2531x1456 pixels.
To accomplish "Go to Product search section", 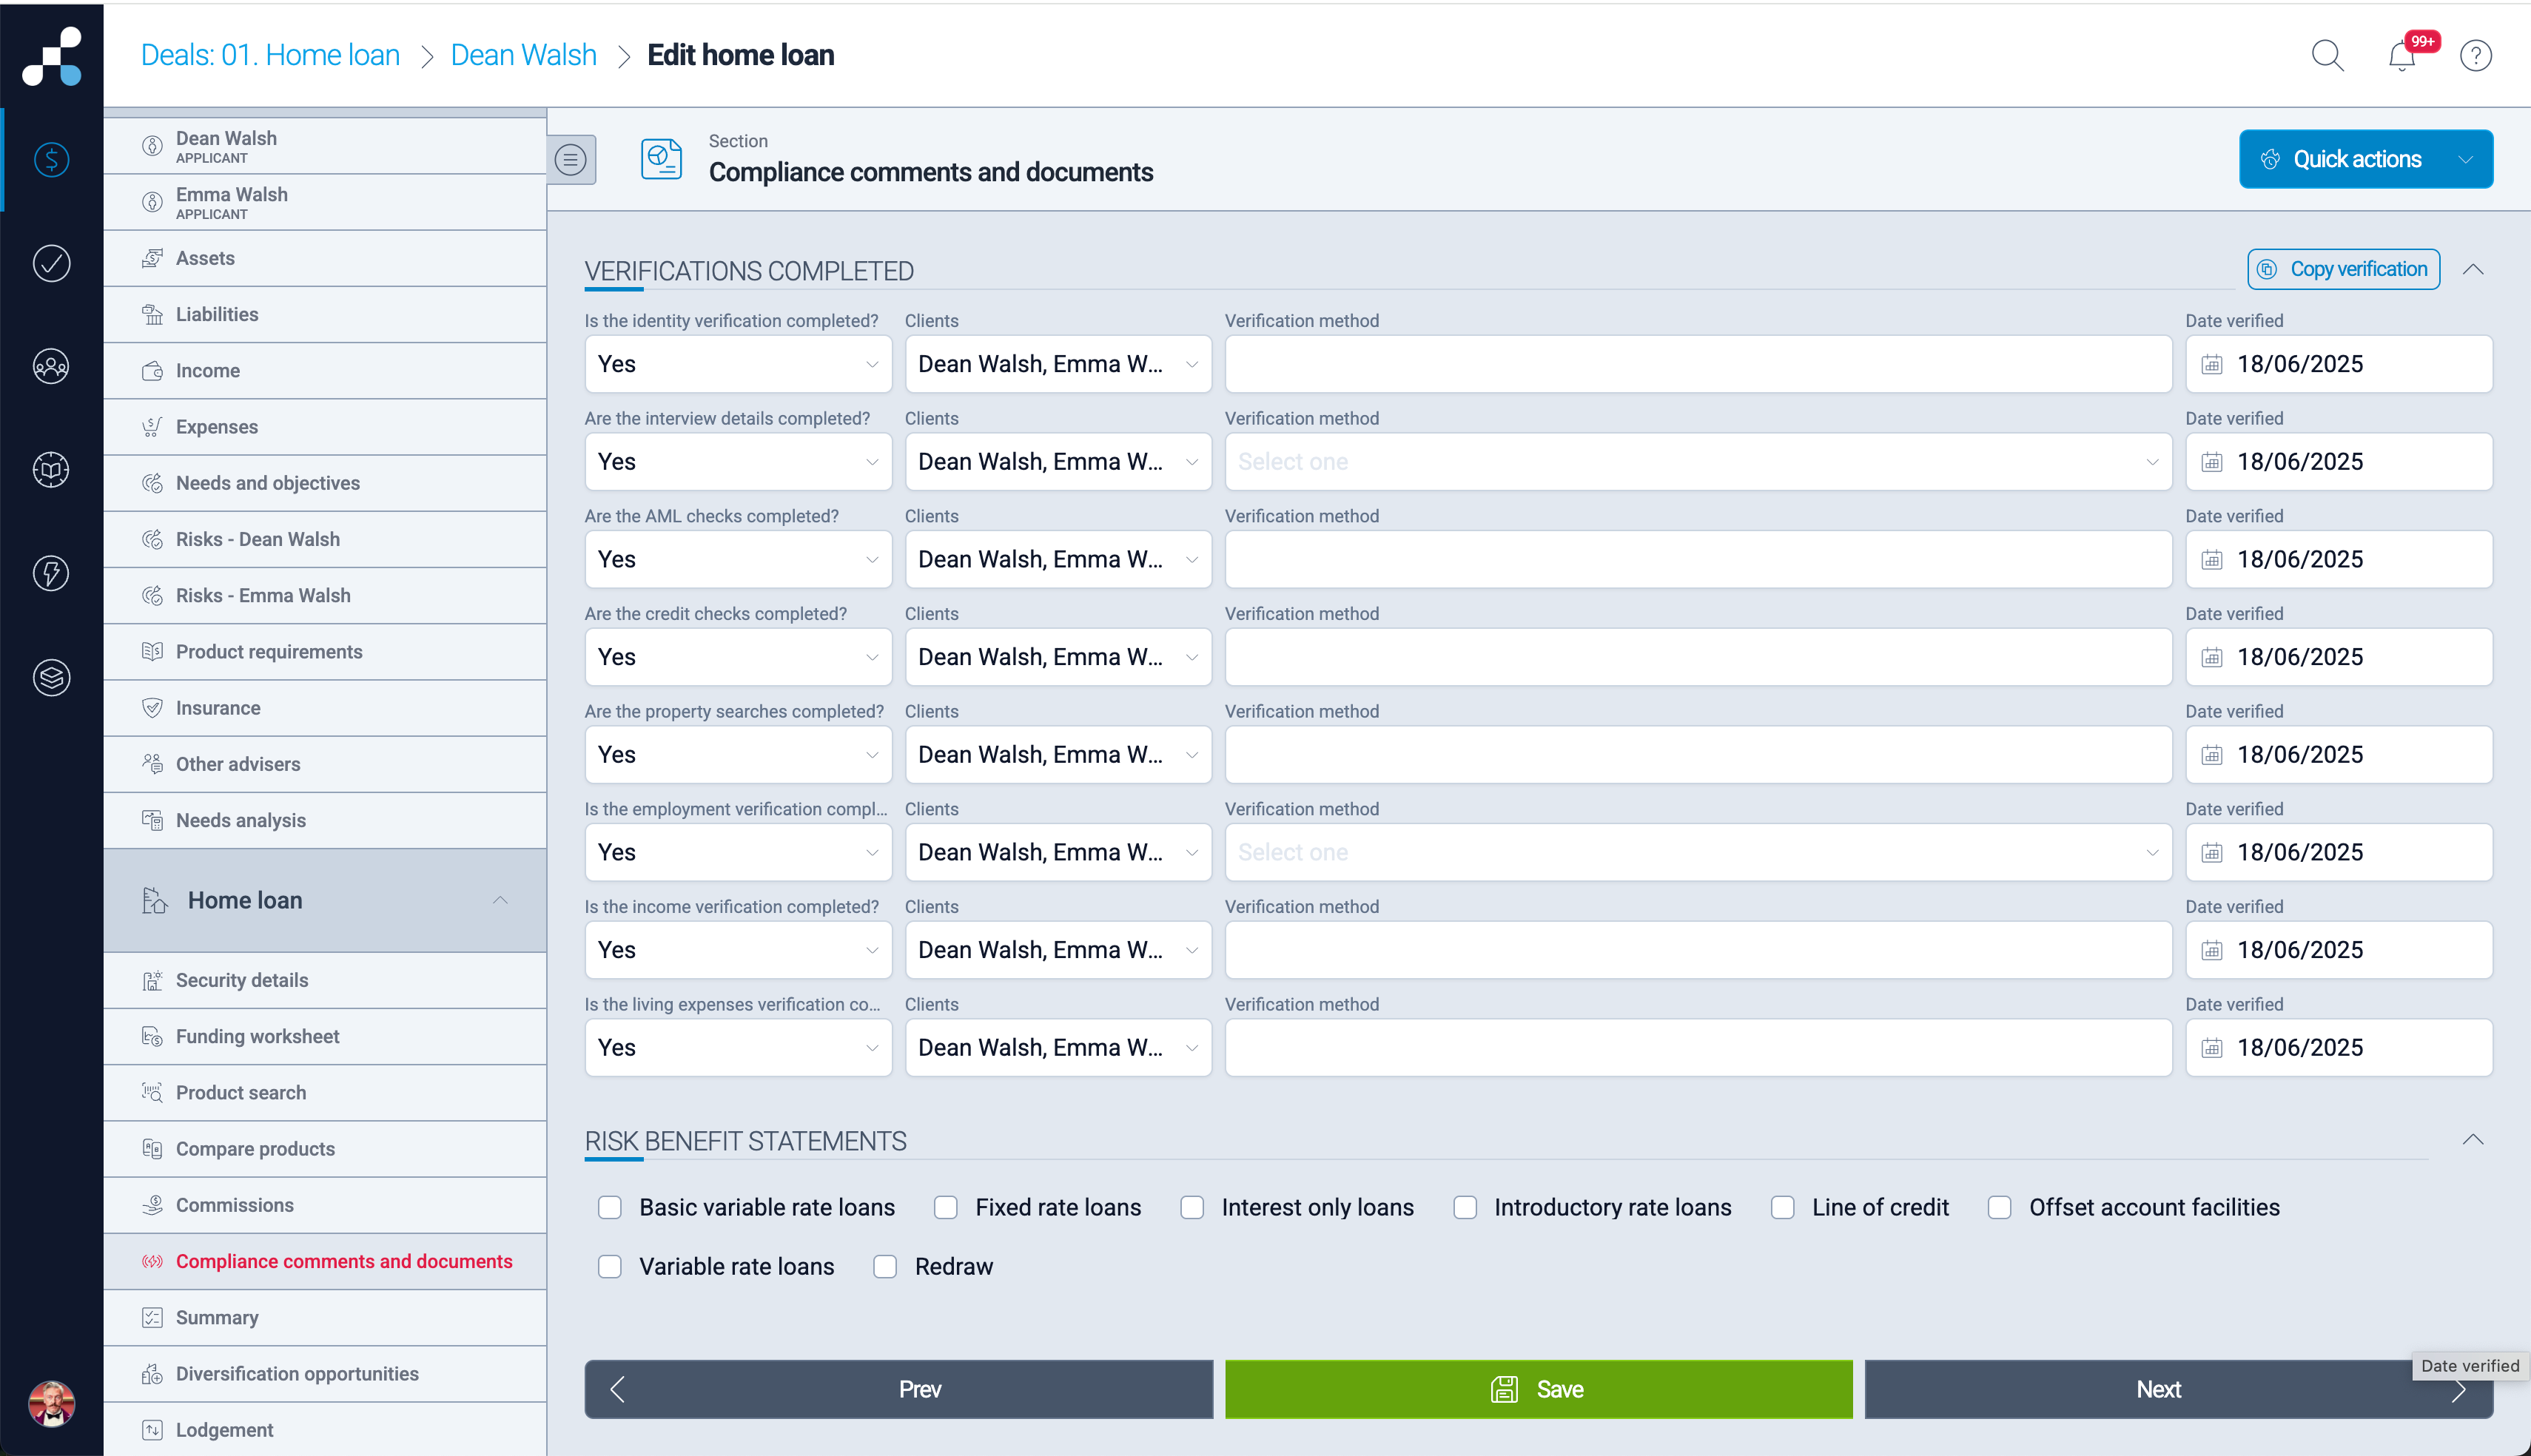I will pyautogui.click(x=325, y=1093).
